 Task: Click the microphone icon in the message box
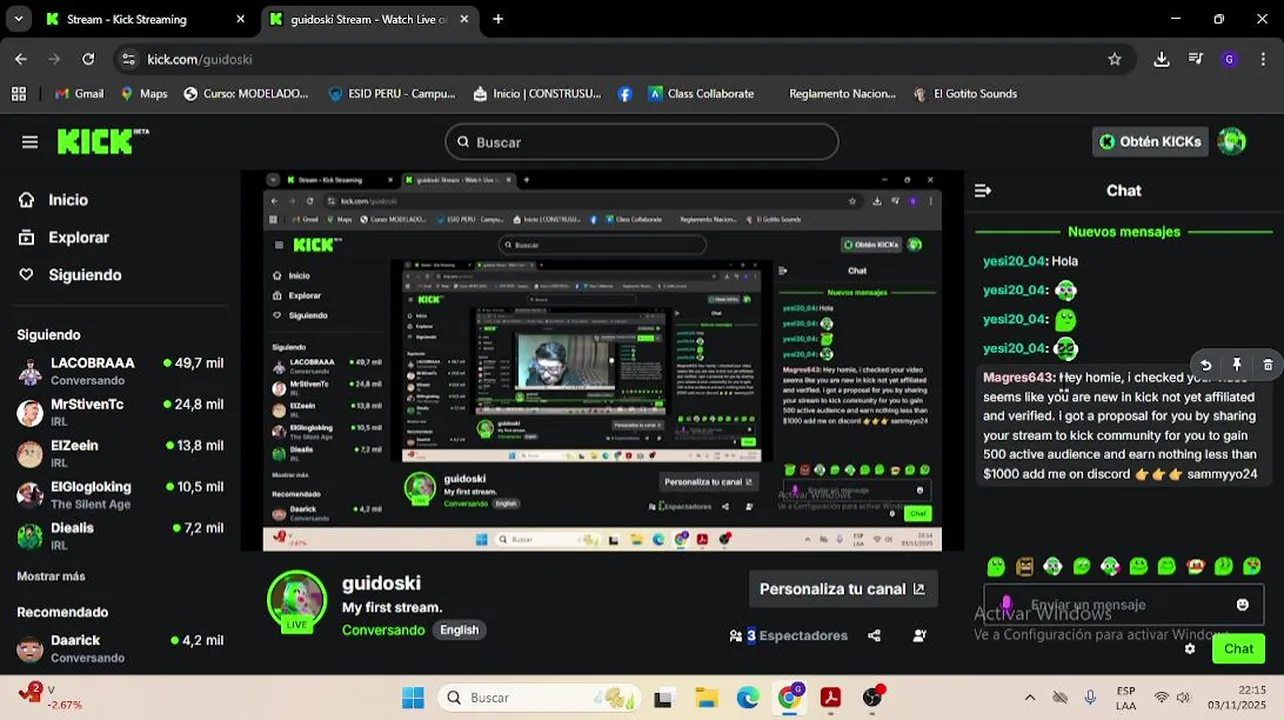pos(1006,604)
